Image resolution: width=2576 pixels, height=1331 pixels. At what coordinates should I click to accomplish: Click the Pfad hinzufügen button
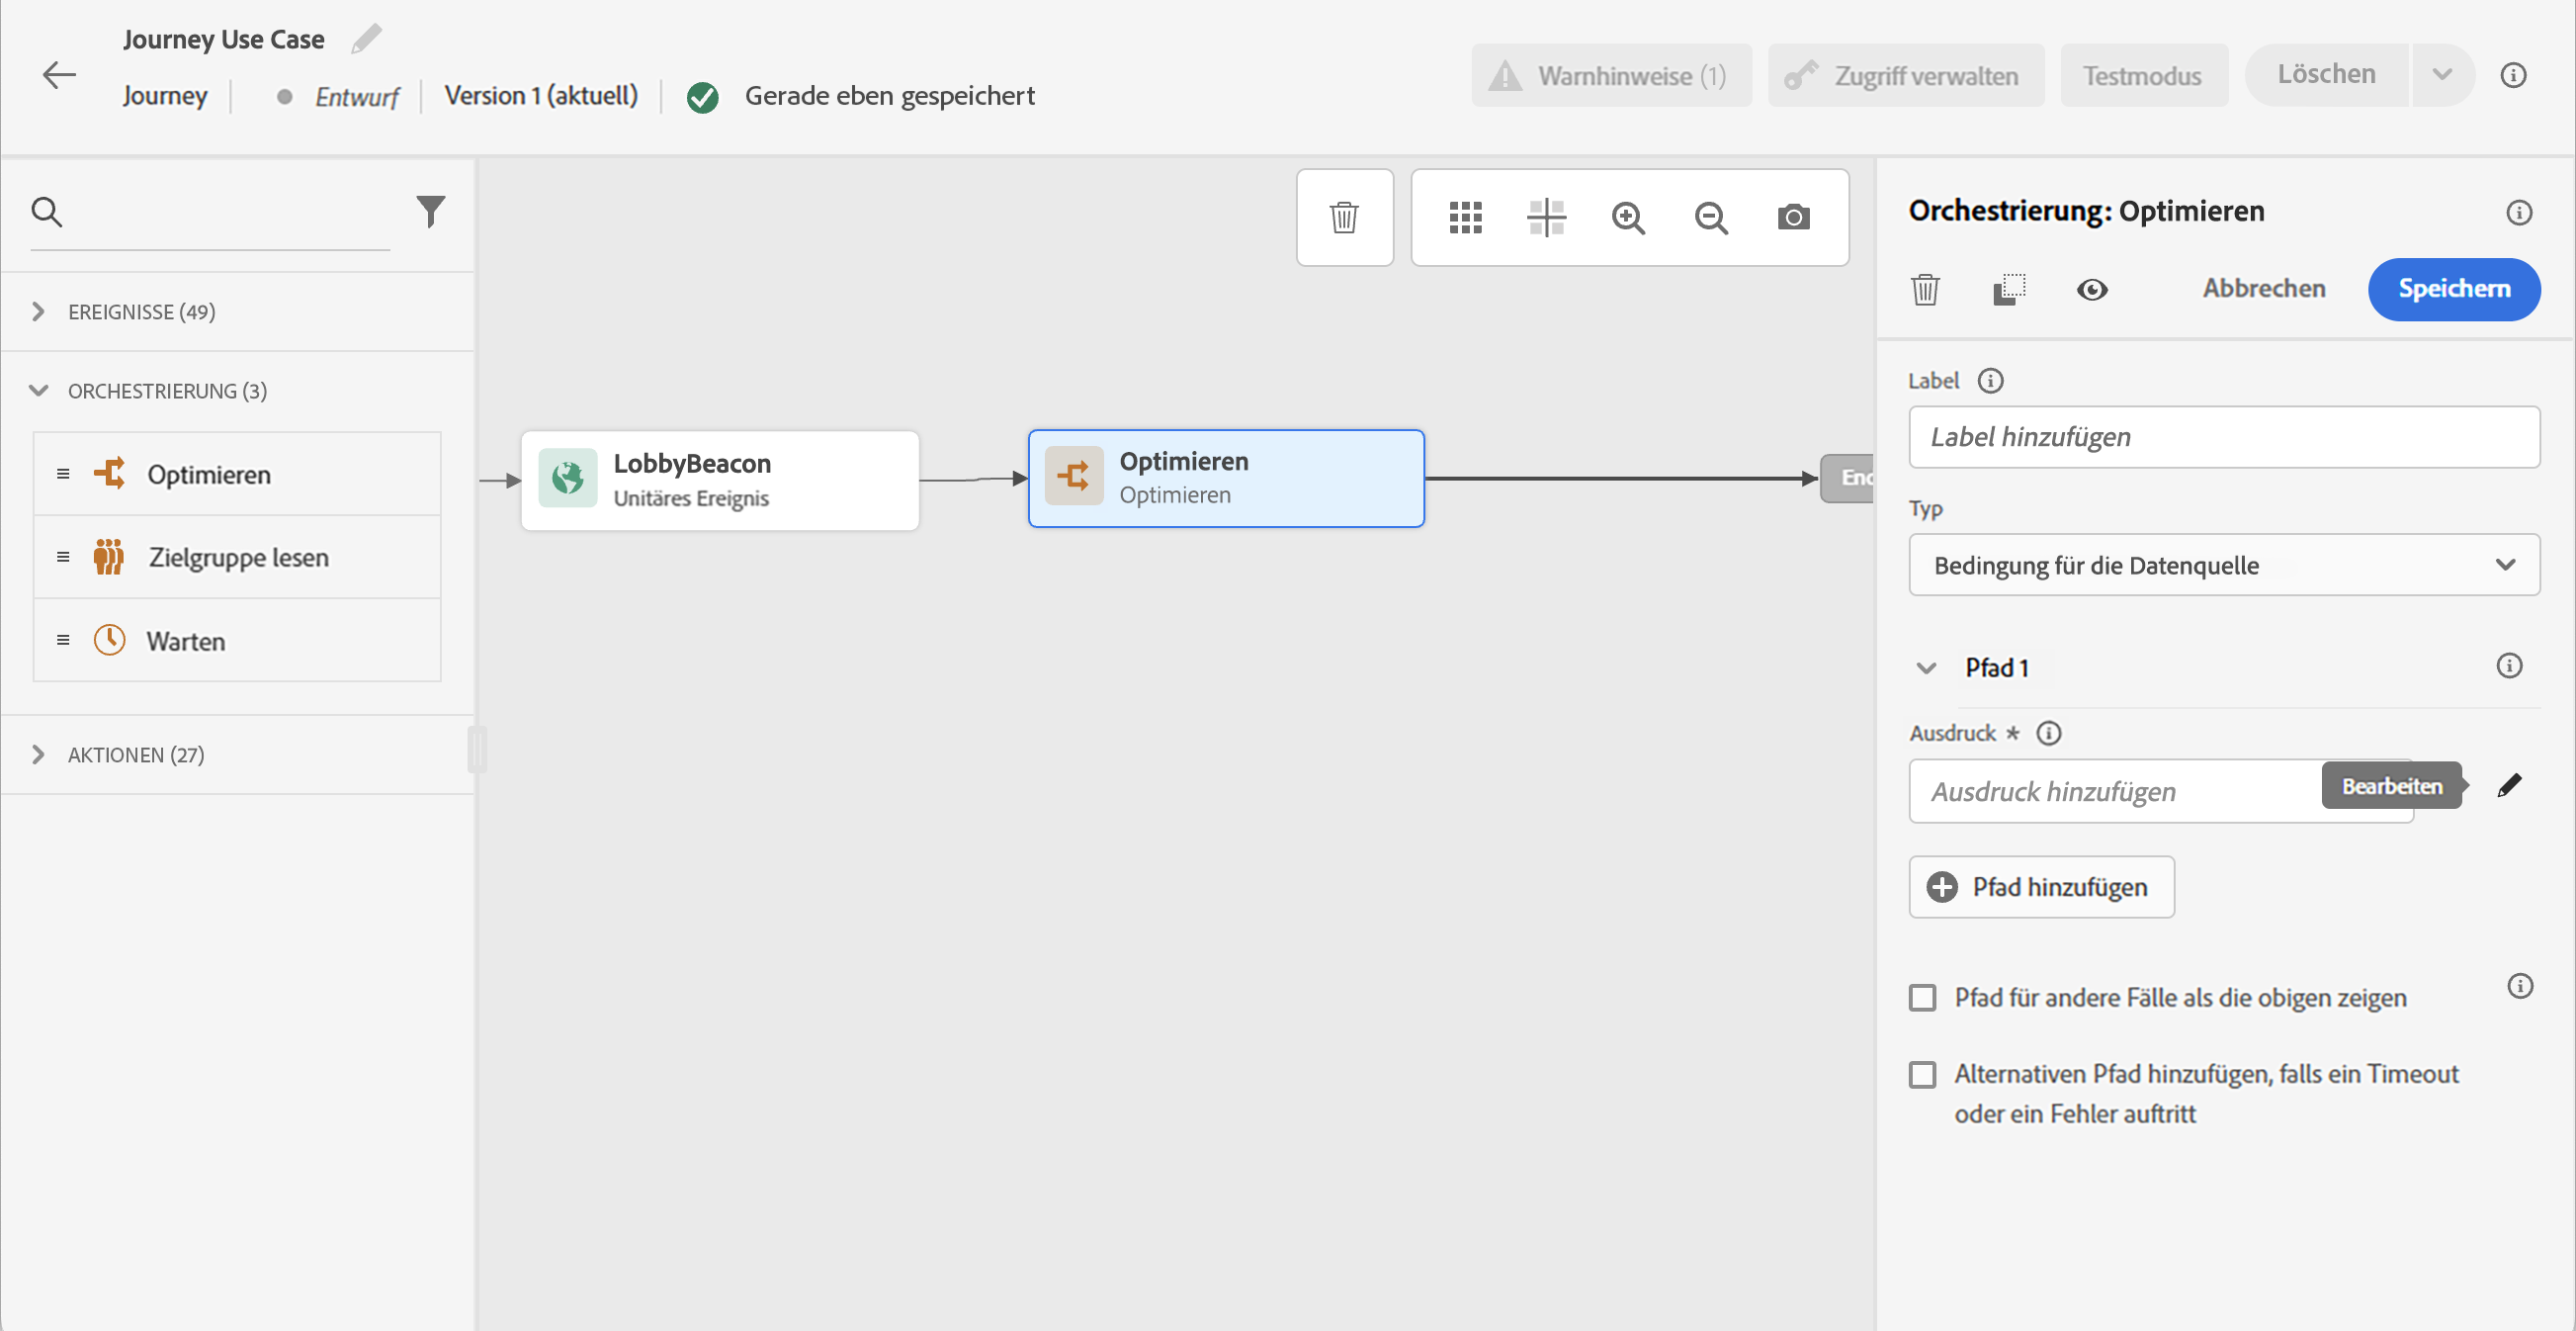coord(2040,887)
